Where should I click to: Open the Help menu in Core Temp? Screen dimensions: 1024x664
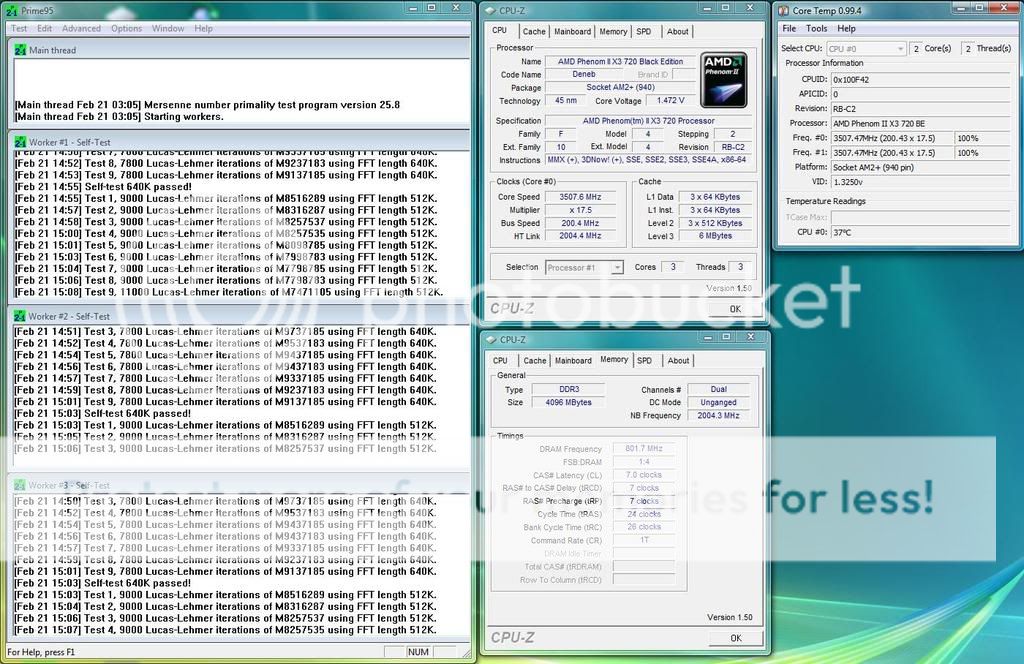point(846,29)
